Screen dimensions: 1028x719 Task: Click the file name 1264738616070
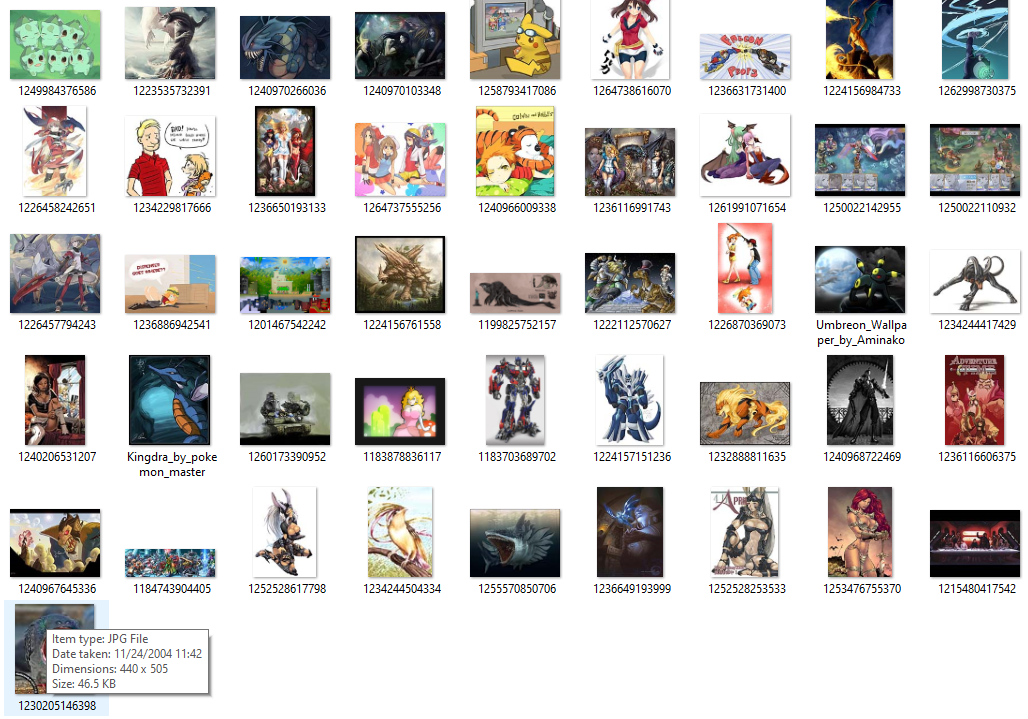pos(632,90)
